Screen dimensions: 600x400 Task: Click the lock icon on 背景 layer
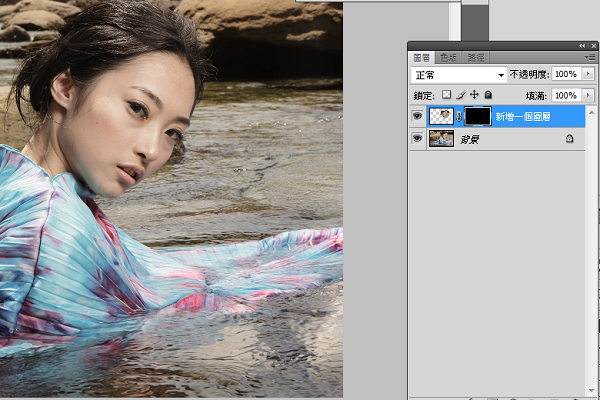(x=569, y=138)
